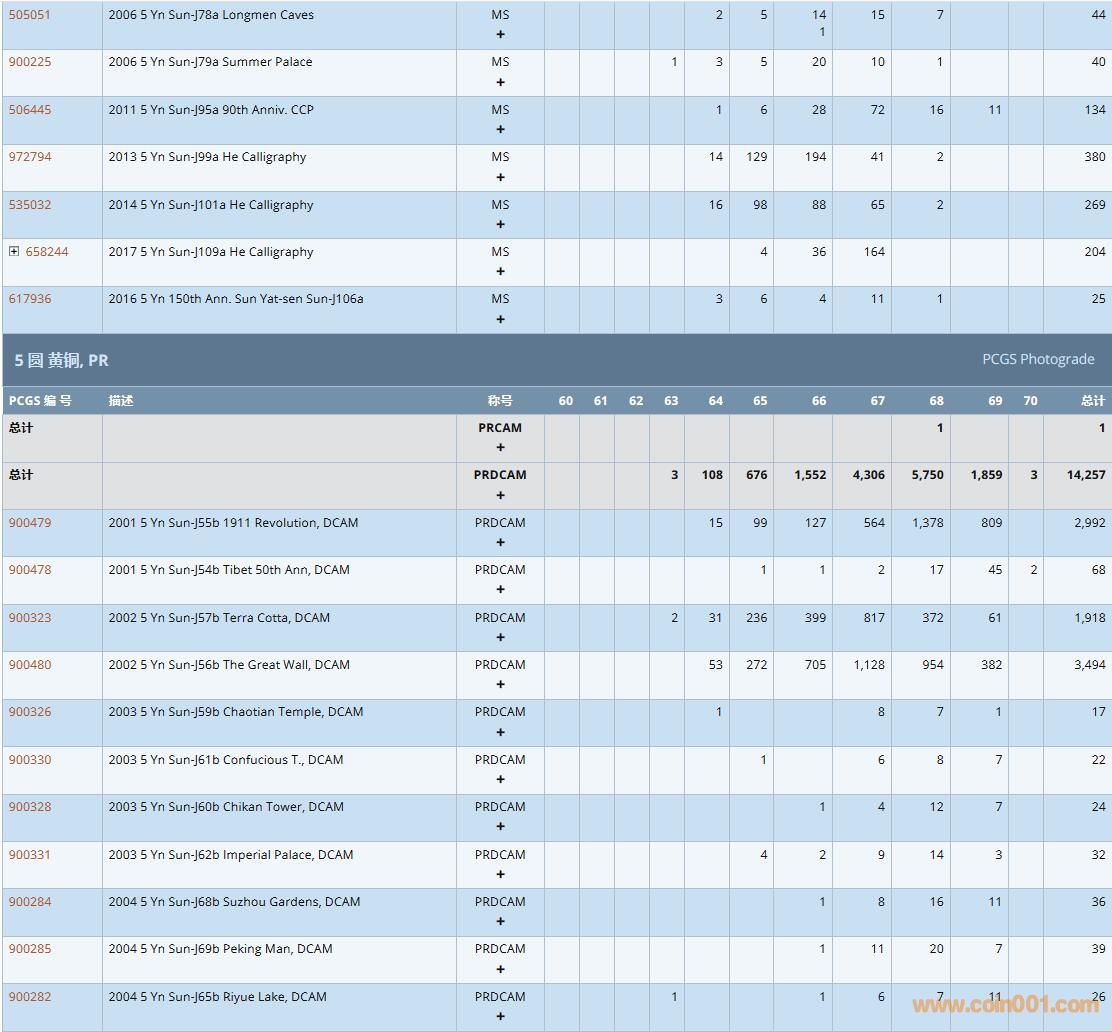
Task: Click the PCGS Photograde link
Action: pyautogui.click(x=1038, y=359)
